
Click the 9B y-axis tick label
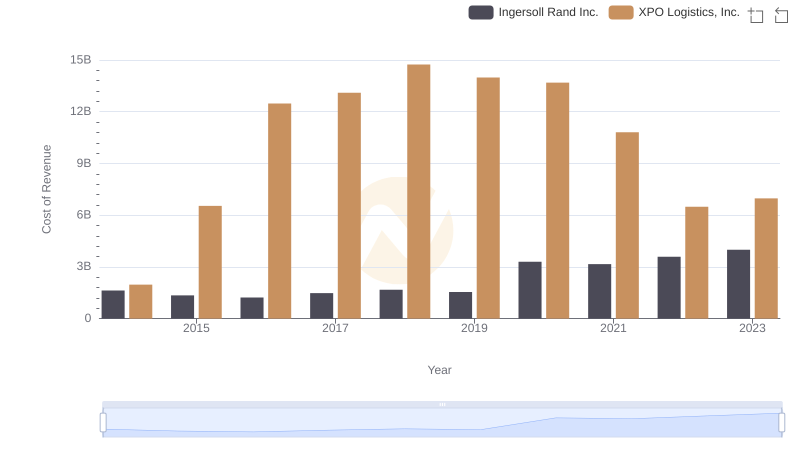84,163
